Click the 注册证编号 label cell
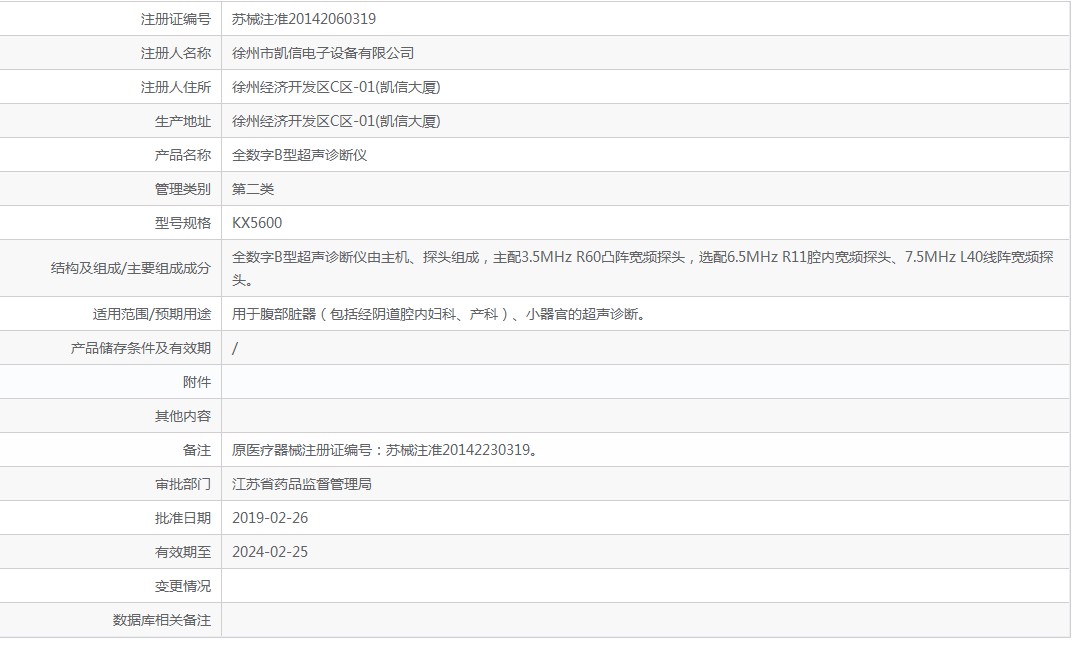The height and width of the screenshot is (650, 1074). [176, 19]
